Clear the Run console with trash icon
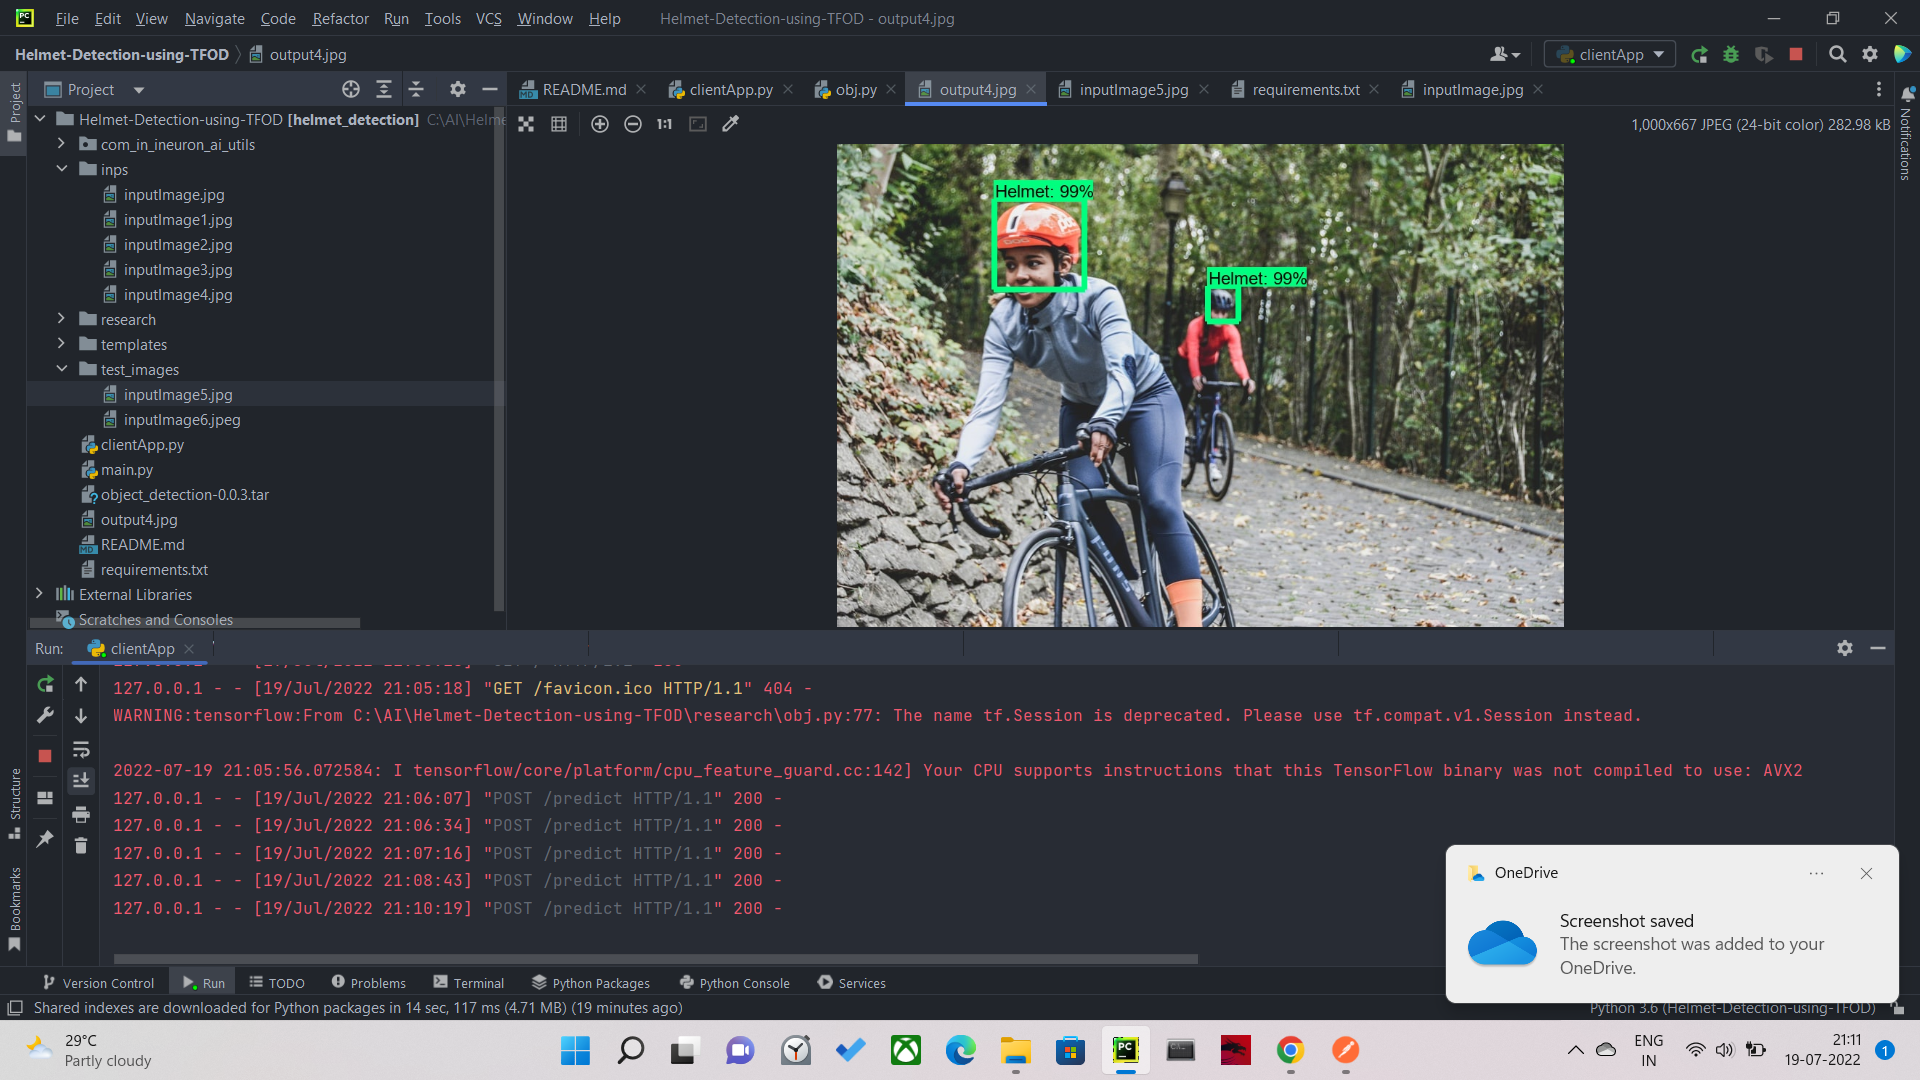 click(81, 846)
